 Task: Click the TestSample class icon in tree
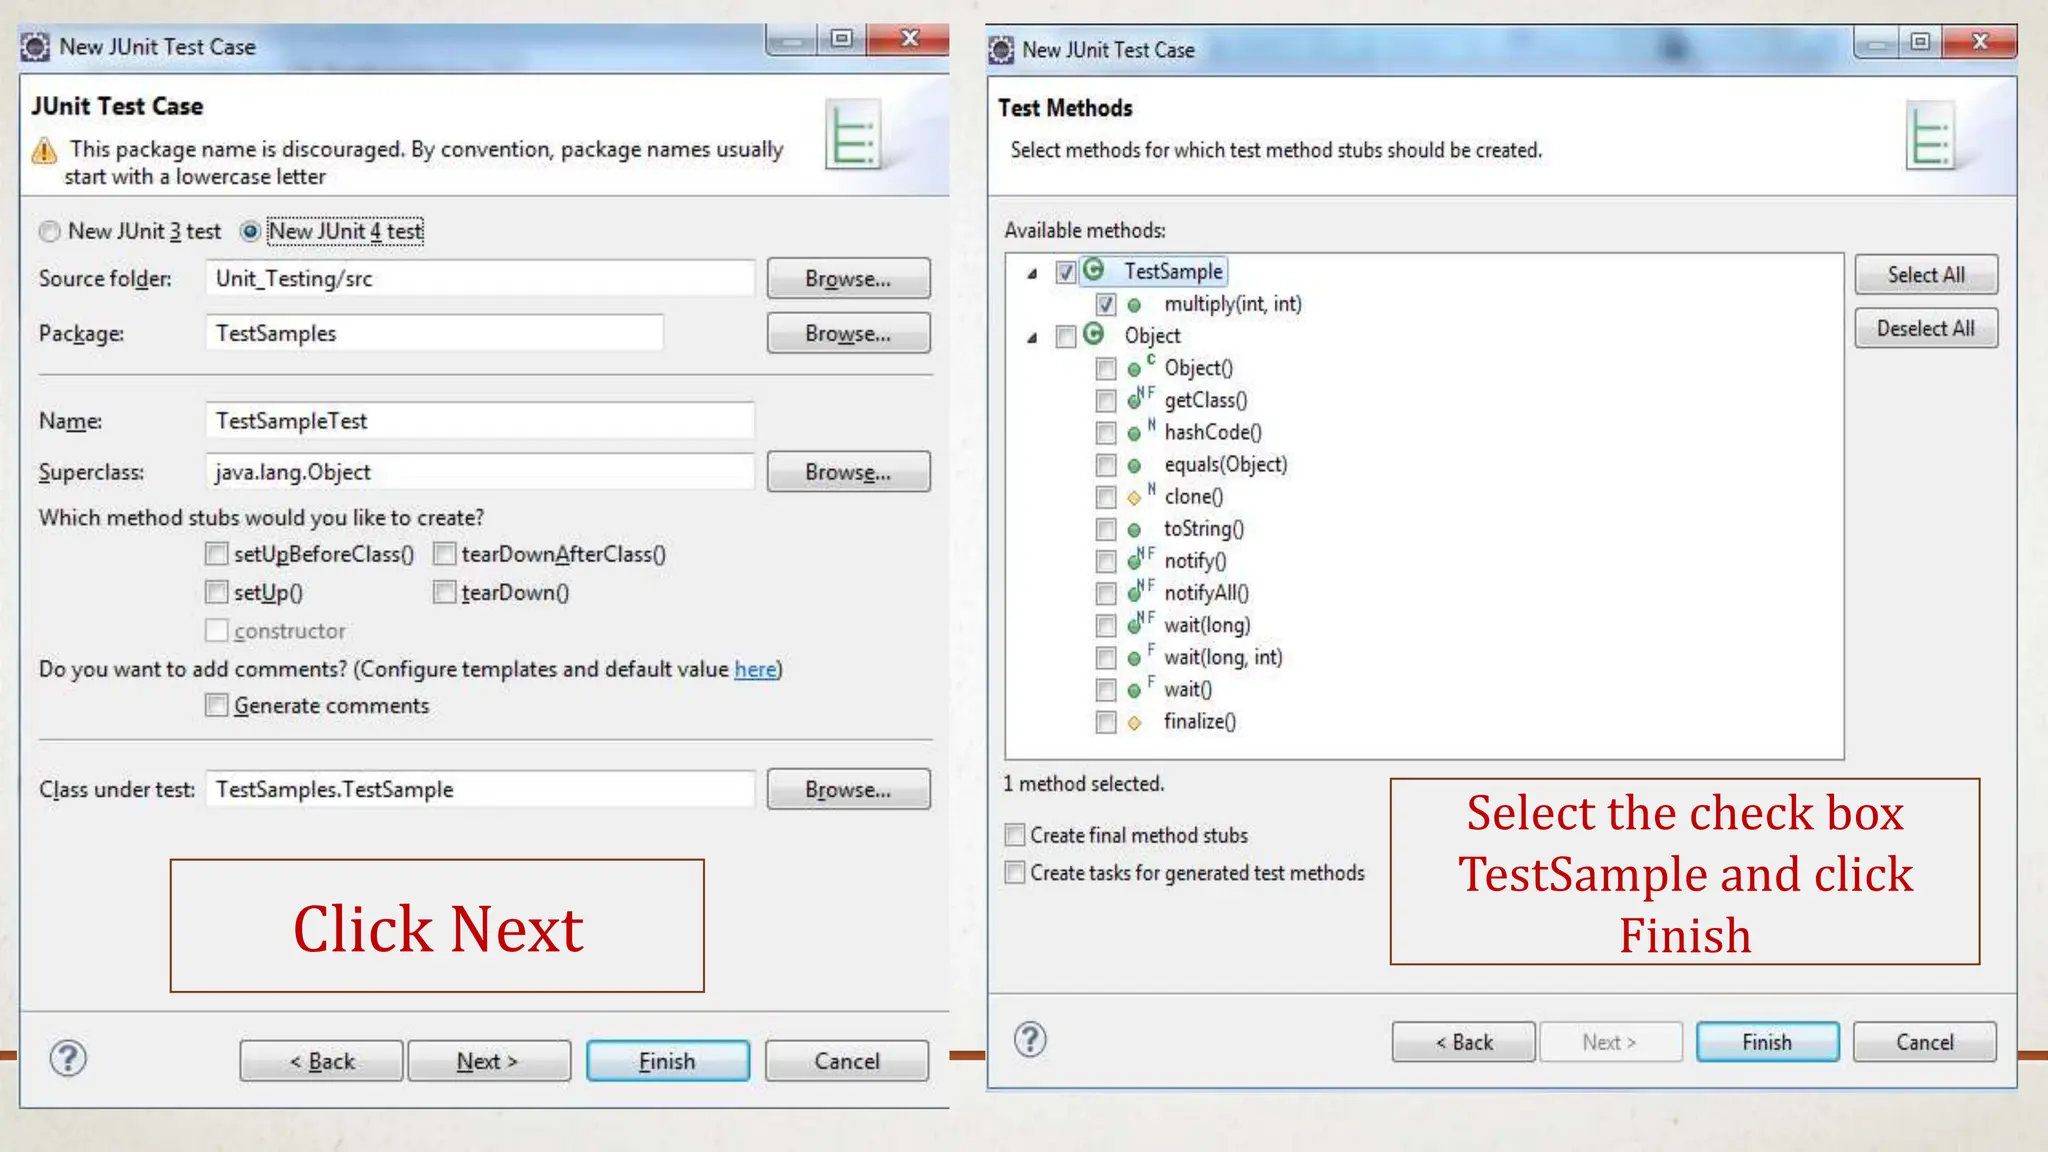point(1094,270)
